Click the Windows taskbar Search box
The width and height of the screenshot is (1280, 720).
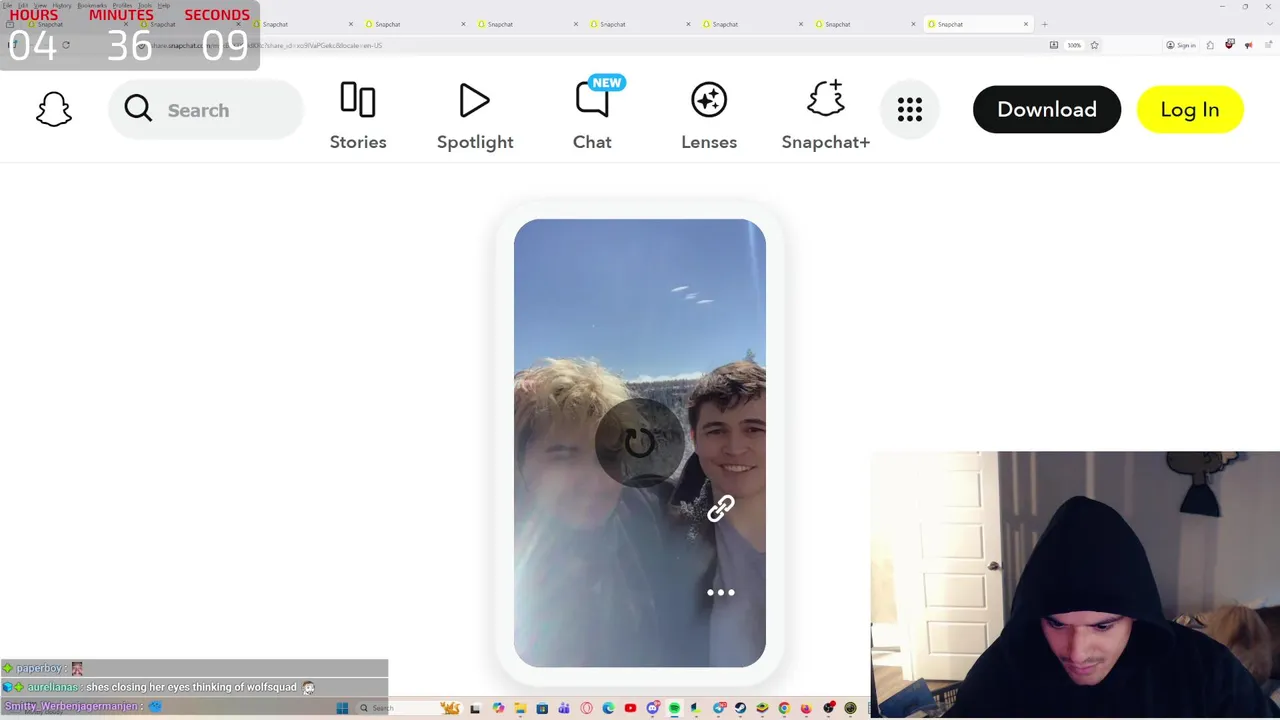tap(408, 708)
